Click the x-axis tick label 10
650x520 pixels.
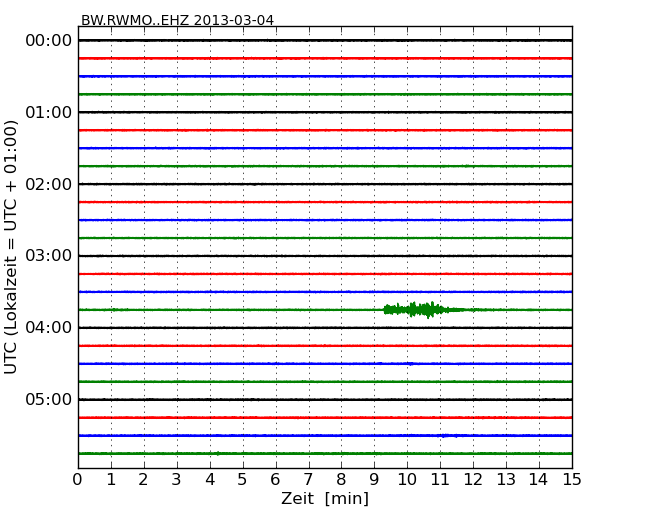tap(407, 480)
